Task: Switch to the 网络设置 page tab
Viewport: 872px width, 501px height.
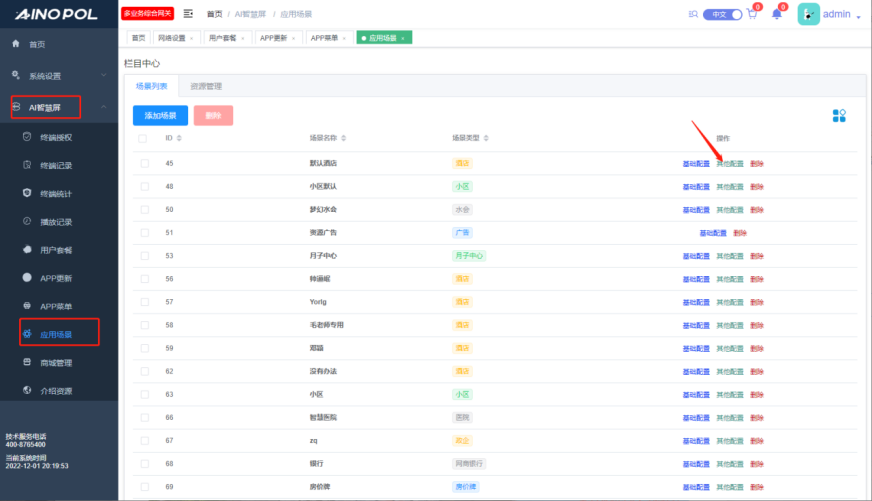Action: click(172, 37)
